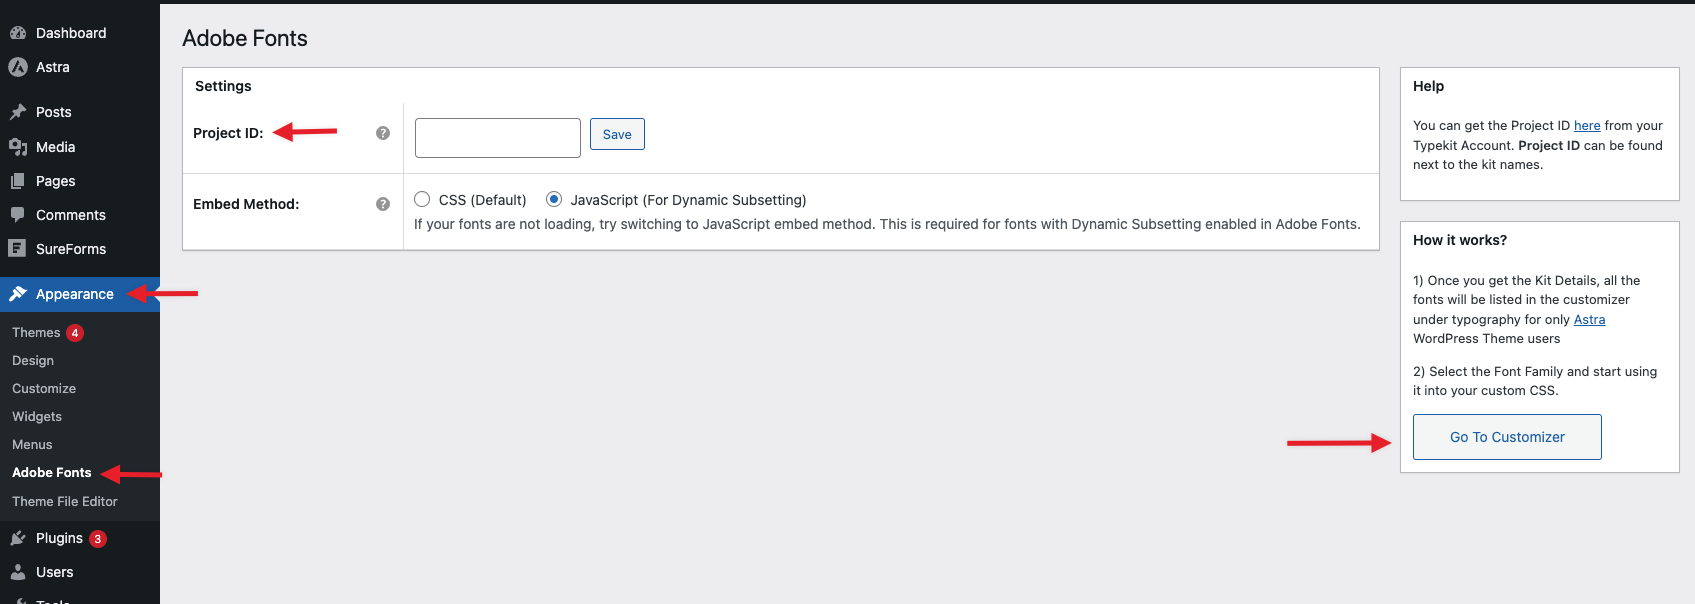Click the Go To Customizer button

coord(1507,437)
